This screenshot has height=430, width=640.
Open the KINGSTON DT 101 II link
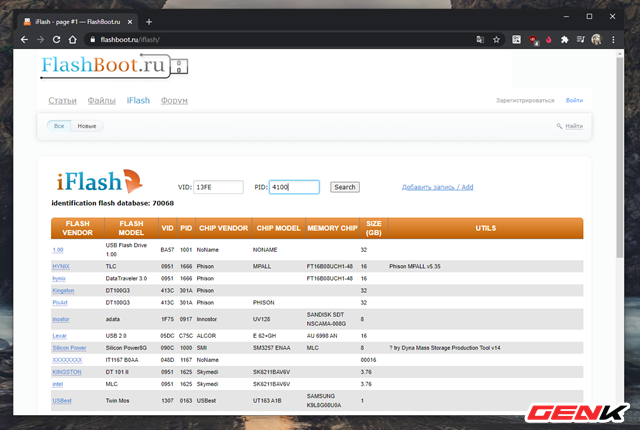(67, 372)
